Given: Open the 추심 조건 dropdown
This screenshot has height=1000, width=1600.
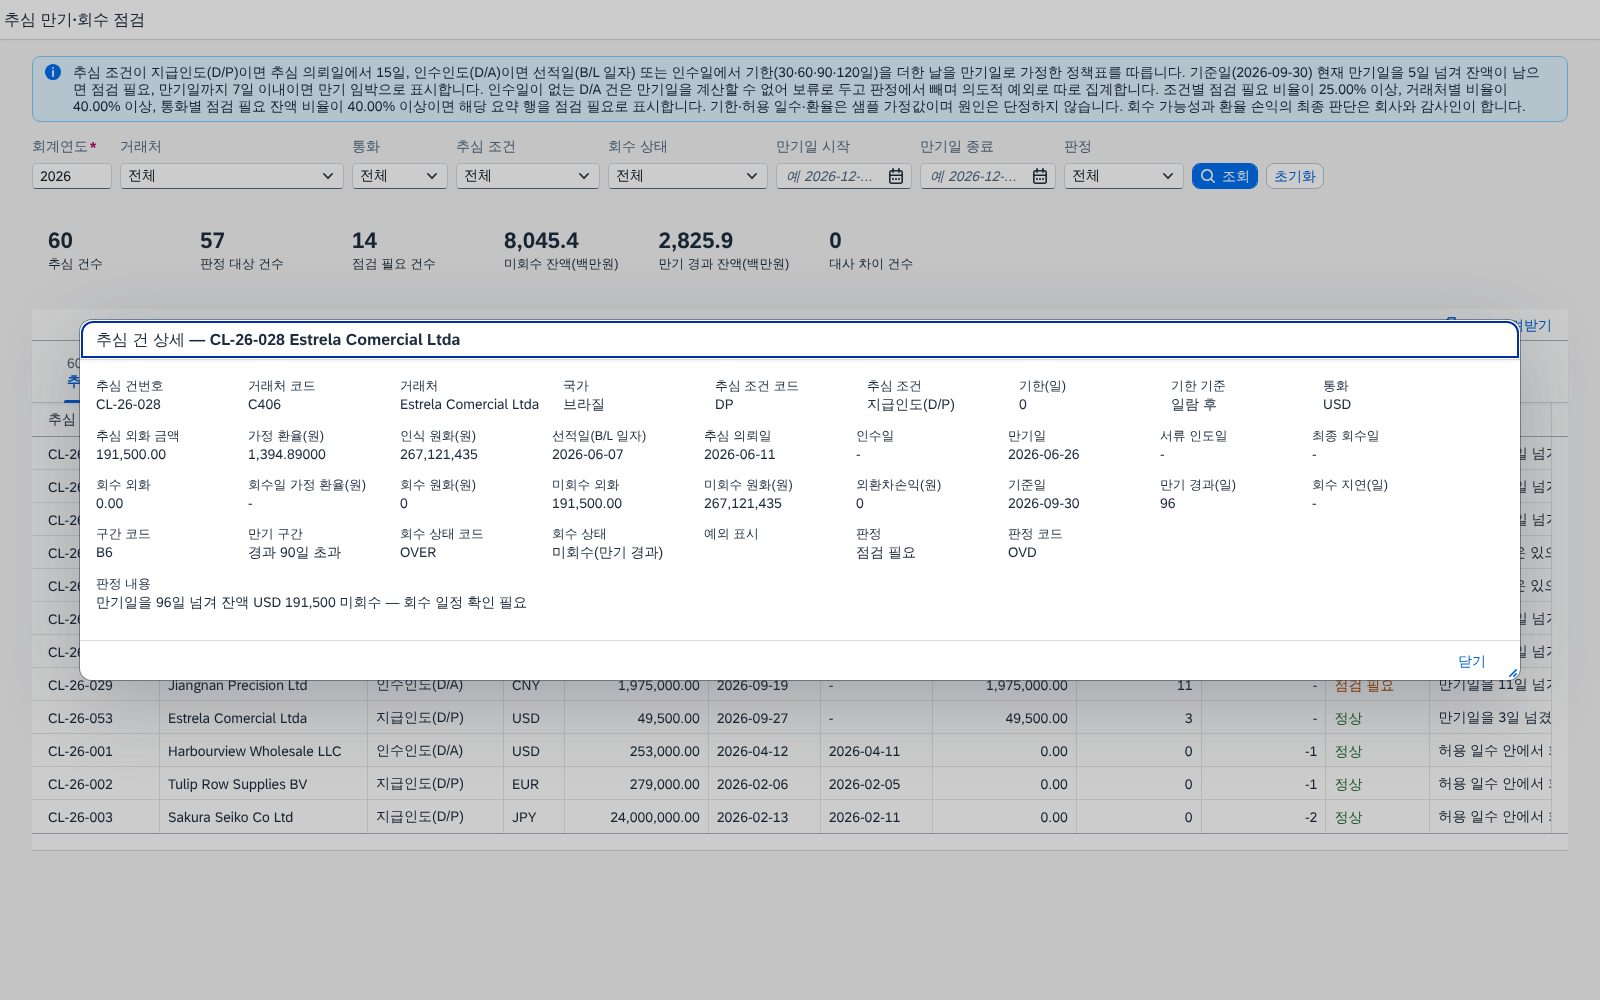Looking at the screenshot, I should point(527,176).
